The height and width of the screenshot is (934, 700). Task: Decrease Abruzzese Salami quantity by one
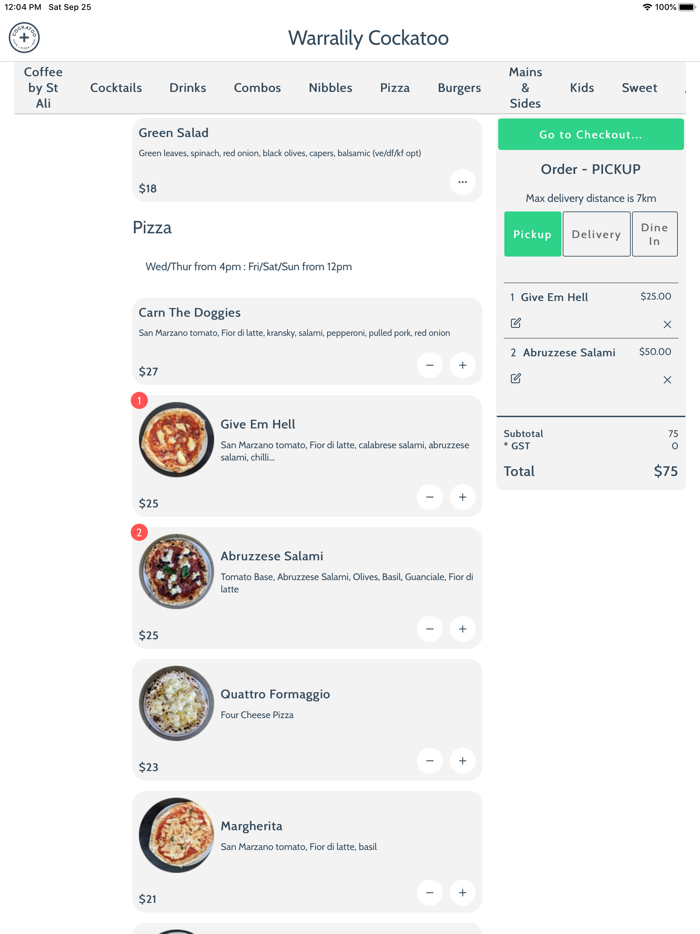[x=430, y=629]
